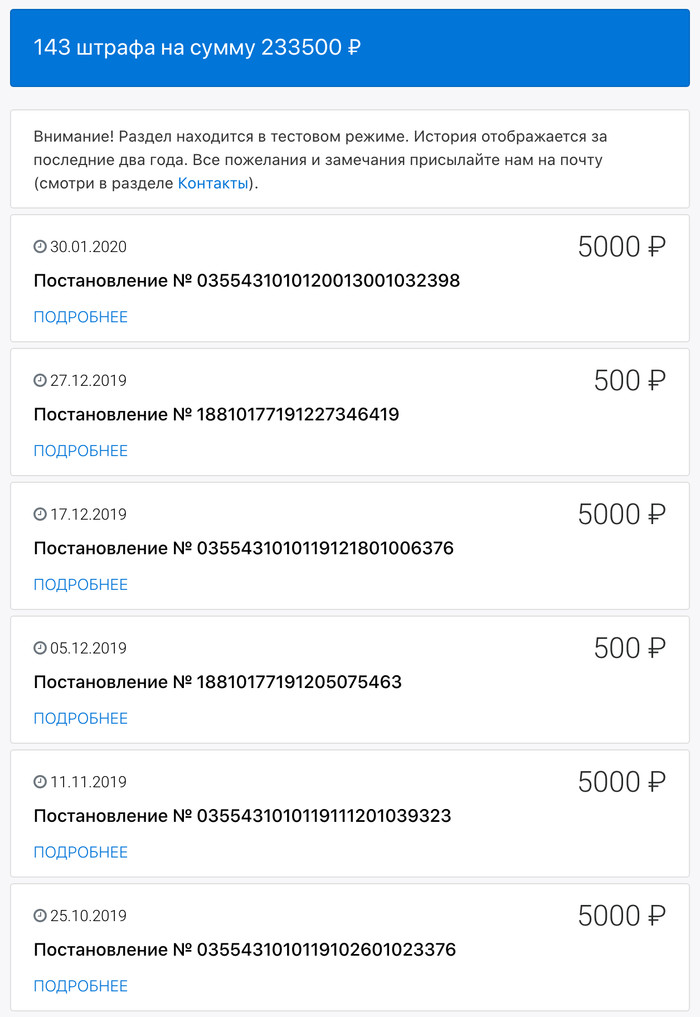Click clock icon next to 30.01.2020
The image size is (700, 1017).
click(x=40, y=247)
